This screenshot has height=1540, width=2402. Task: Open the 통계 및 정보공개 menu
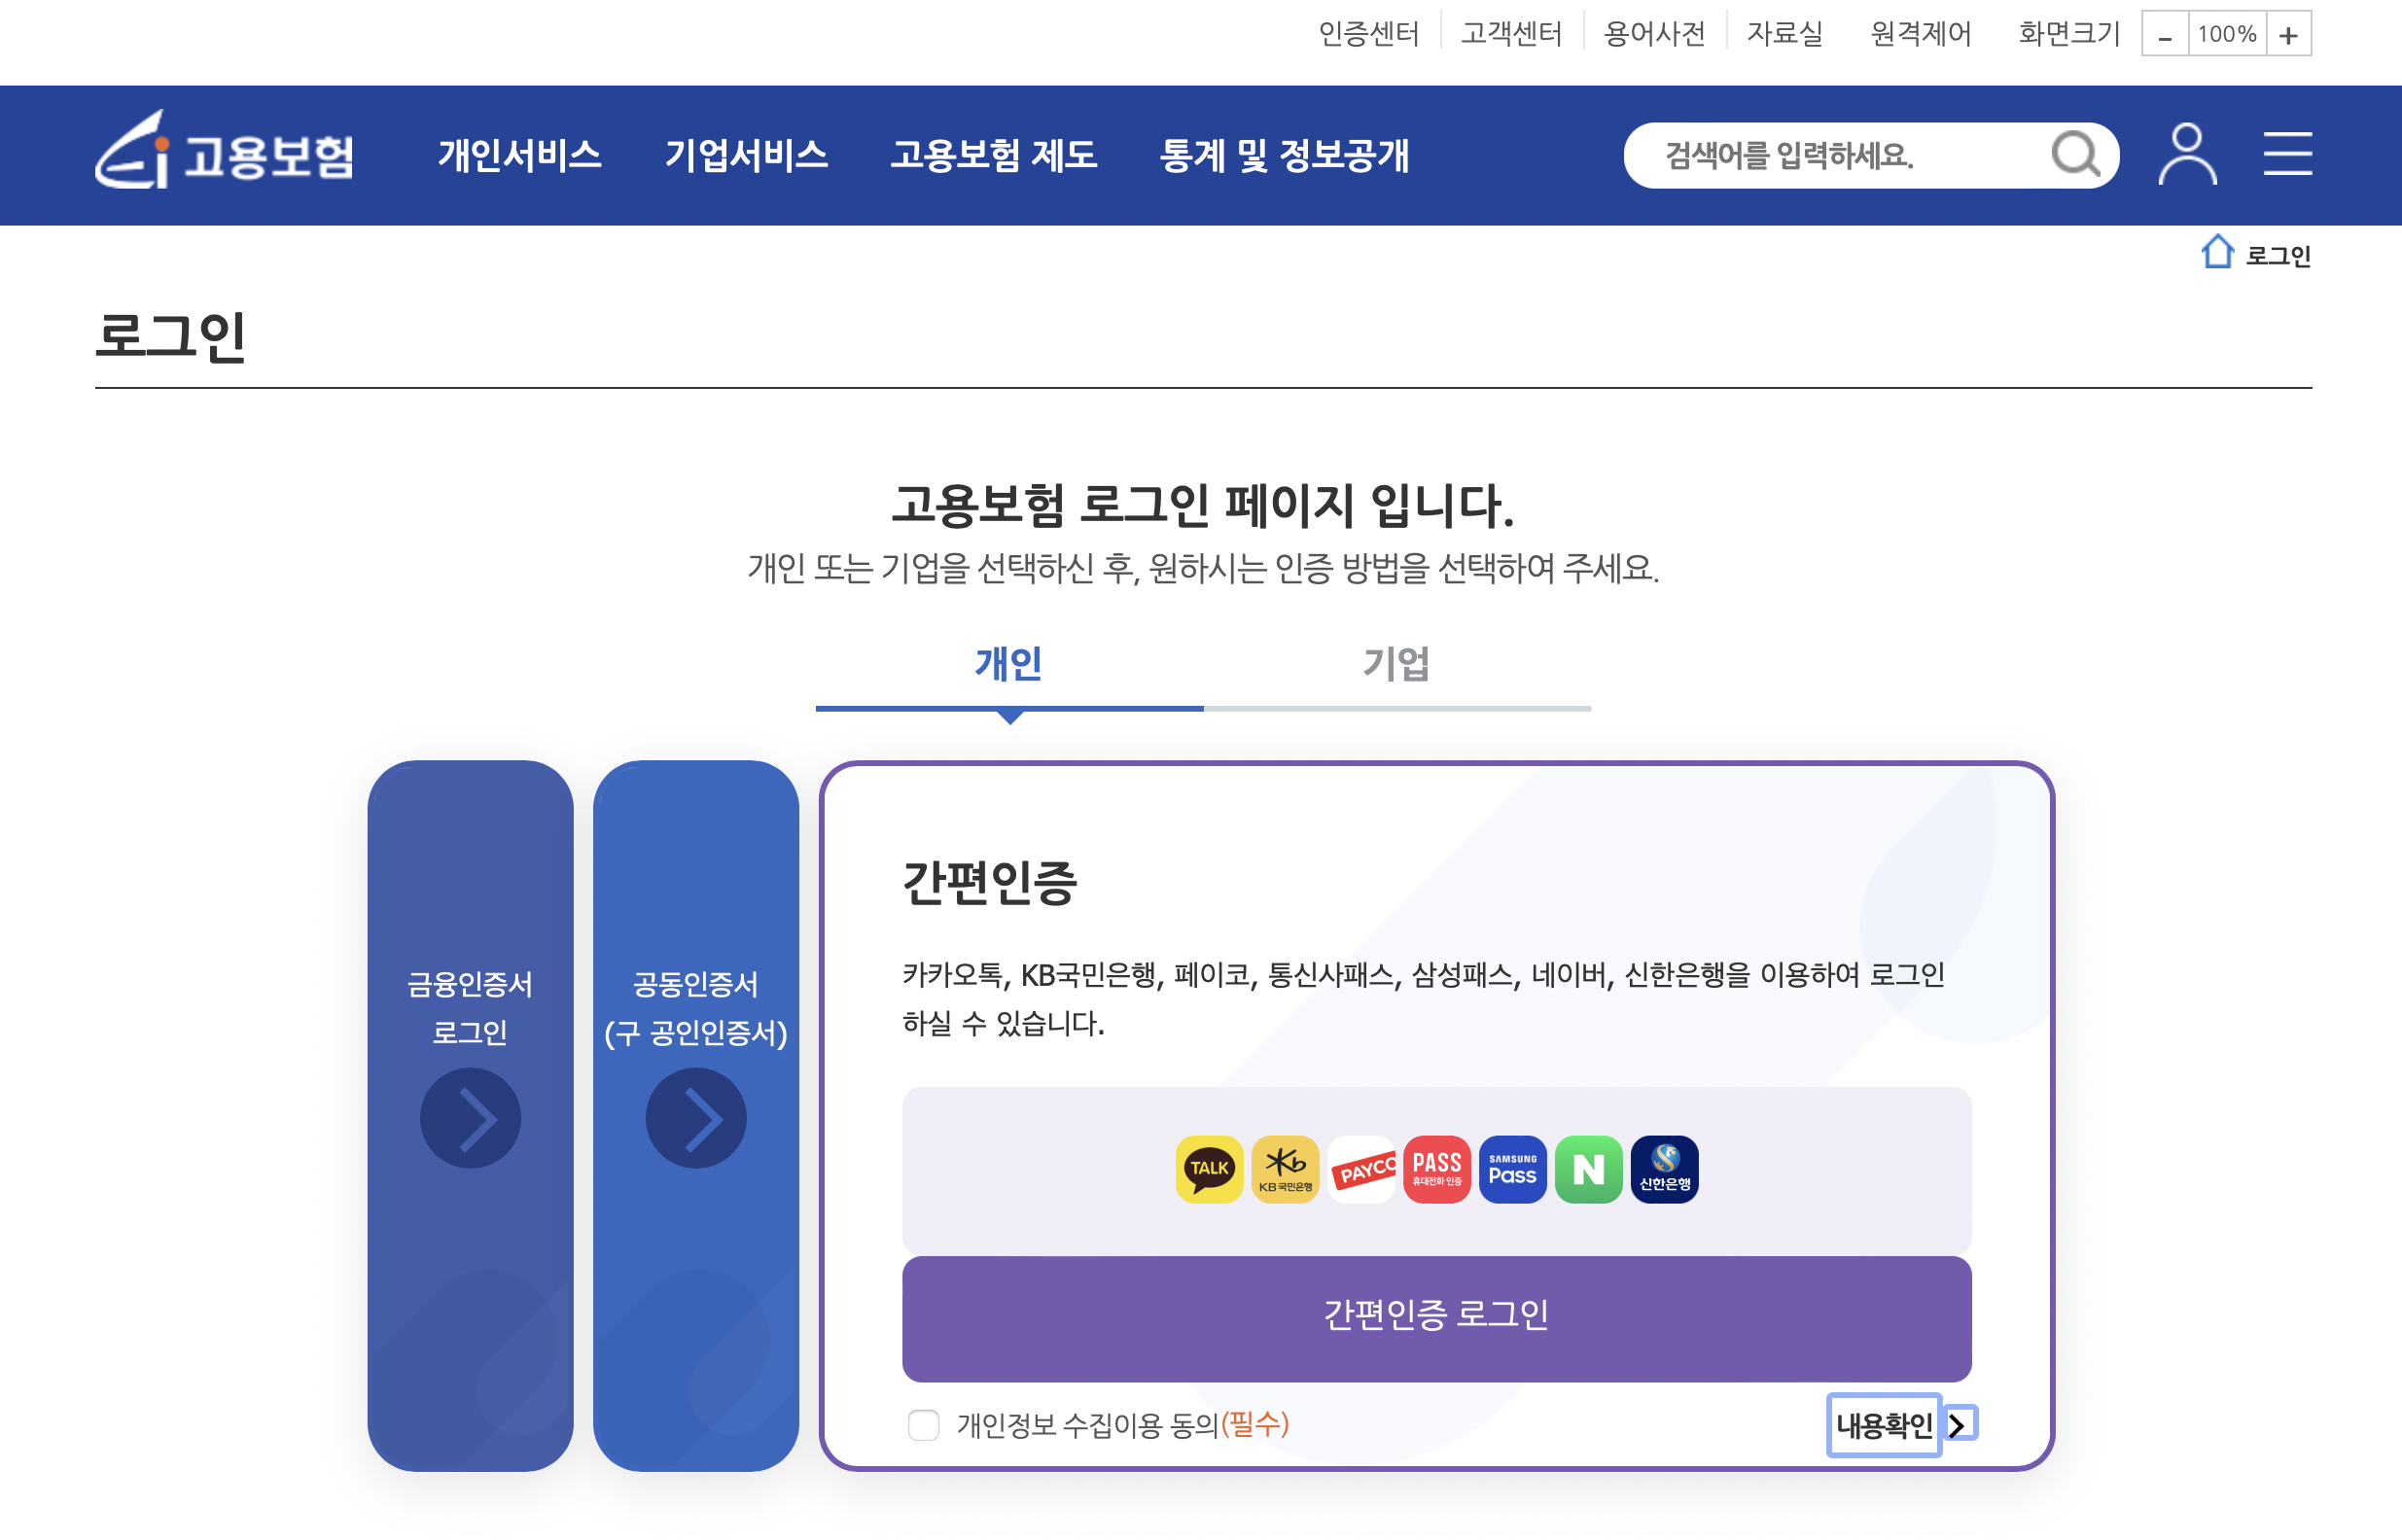coord(1284,155)
